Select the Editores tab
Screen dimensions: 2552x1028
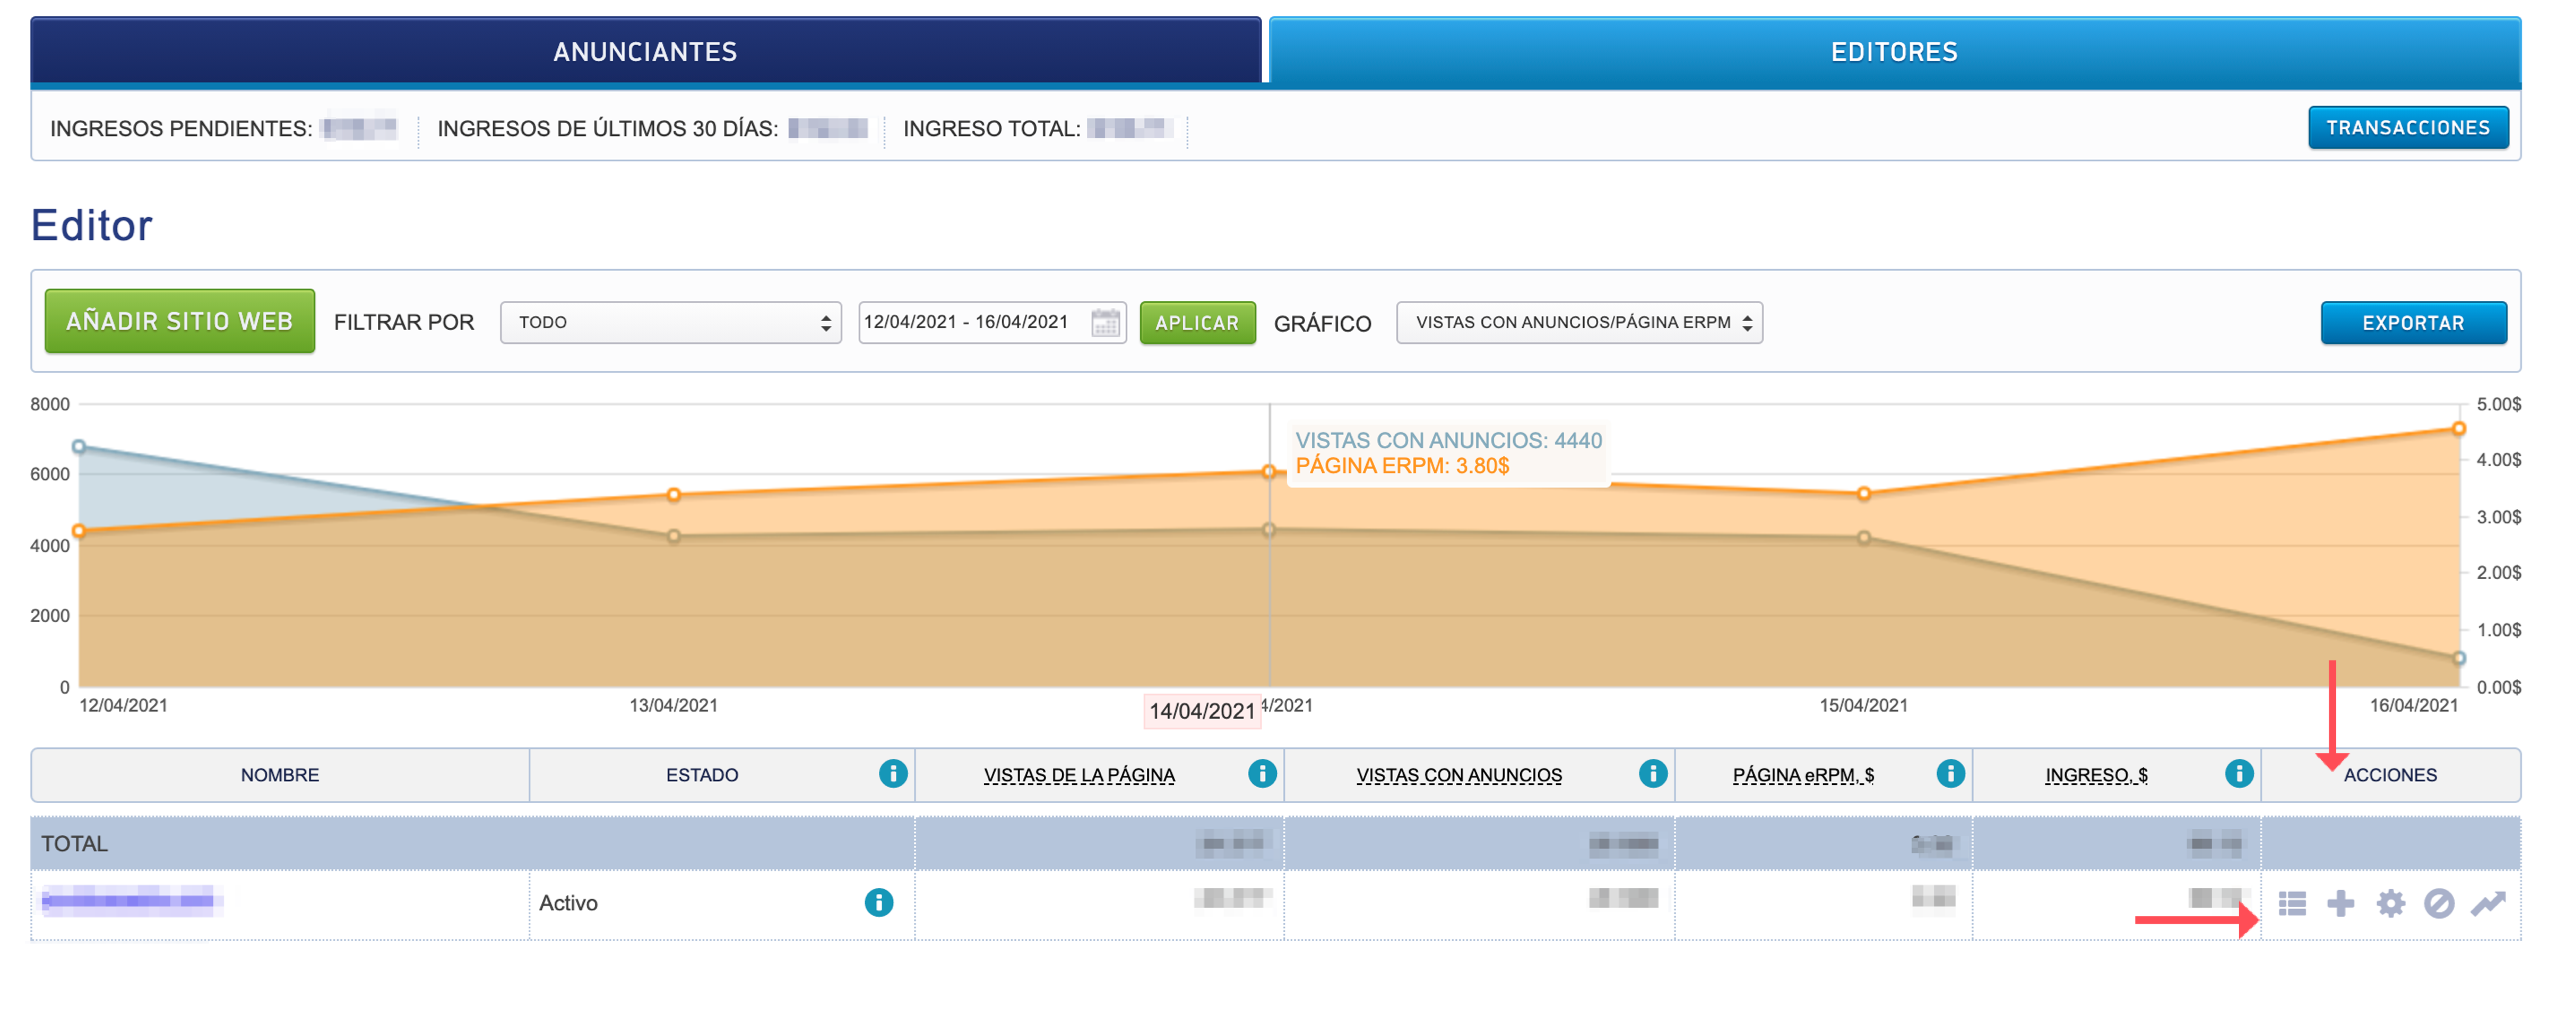click(1894, 52)
